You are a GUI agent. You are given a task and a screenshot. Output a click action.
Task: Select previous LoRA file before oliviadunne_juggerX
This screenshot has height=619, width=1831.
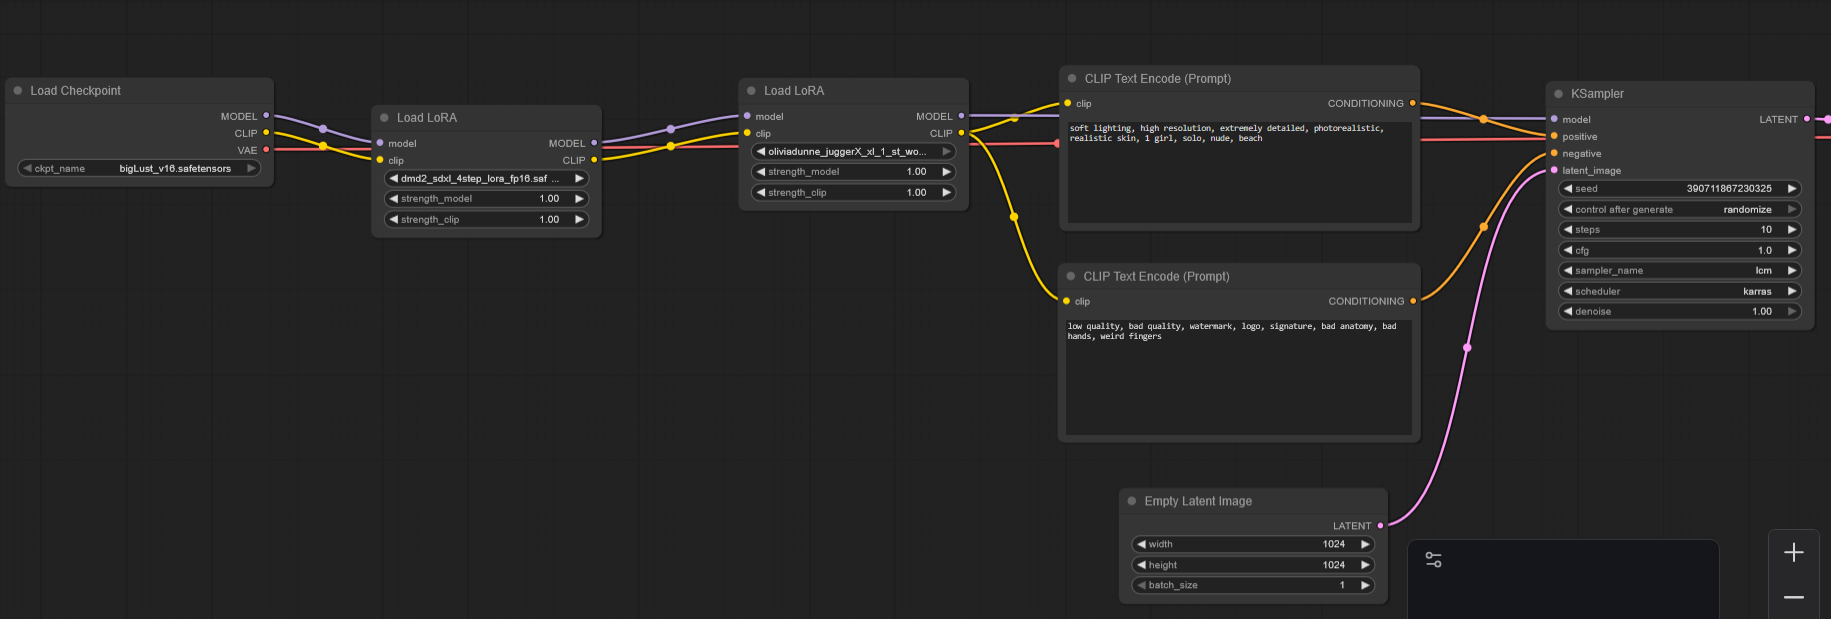pos(760,151)
